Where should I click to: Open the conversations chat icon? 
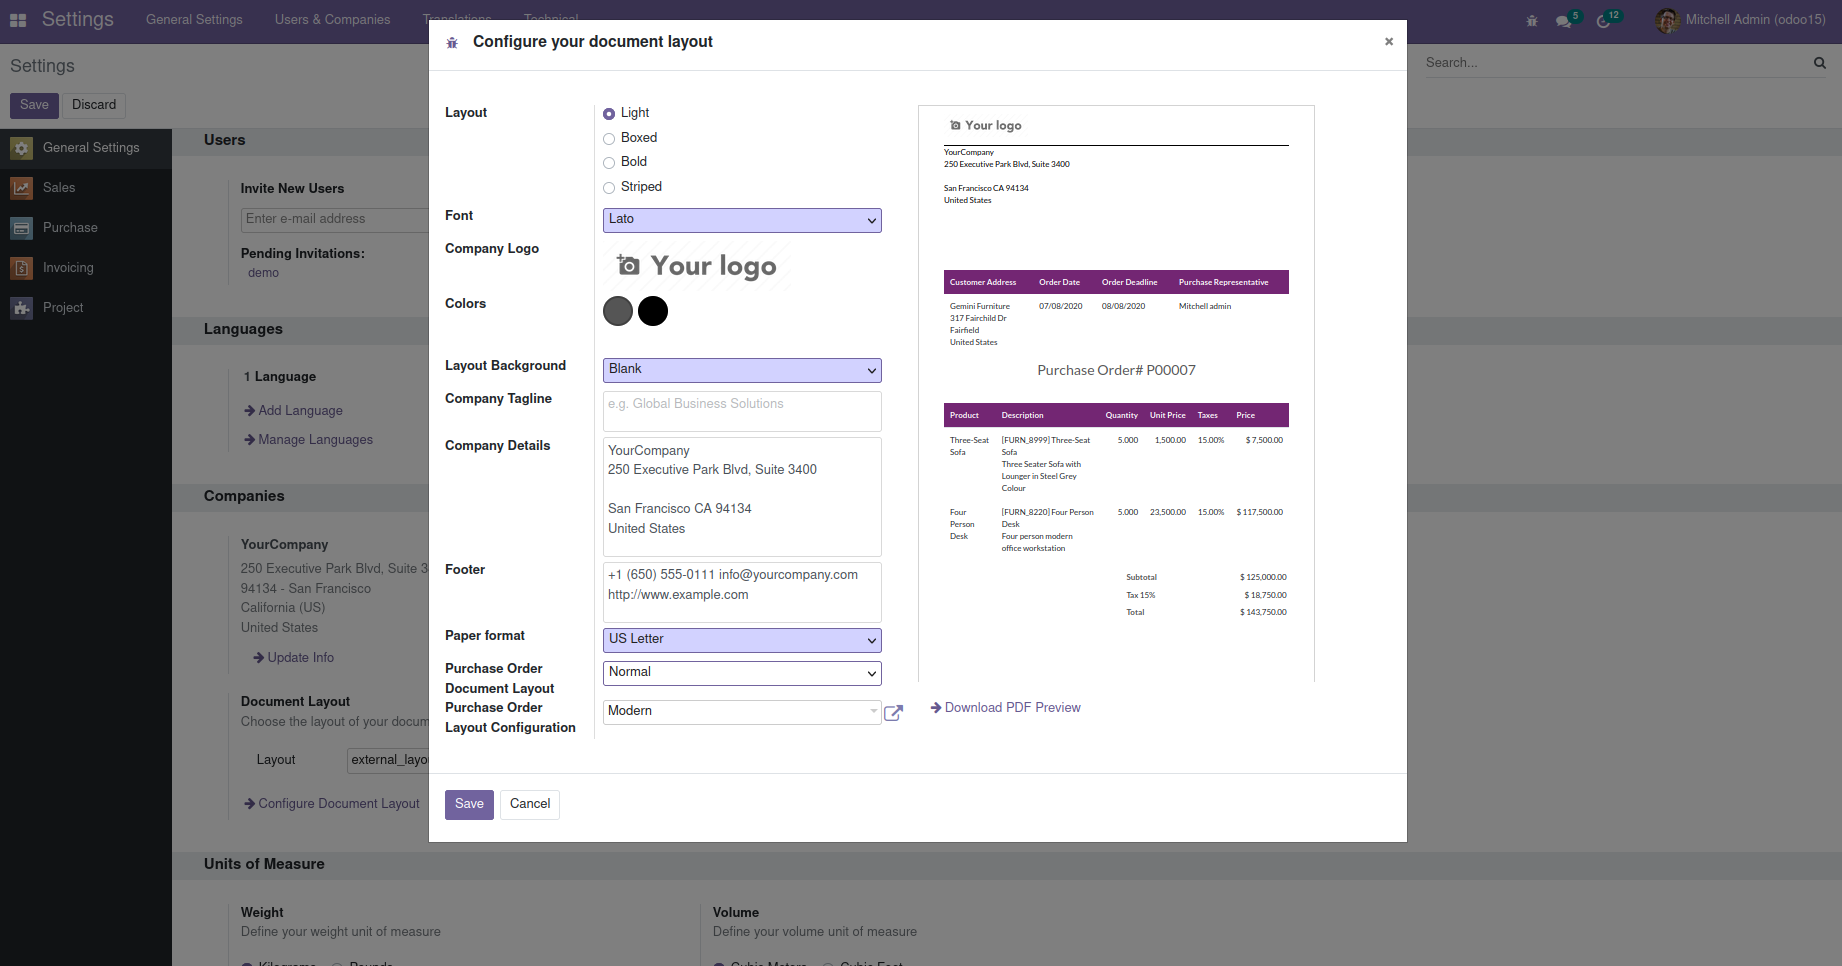tap(1563, 21)
